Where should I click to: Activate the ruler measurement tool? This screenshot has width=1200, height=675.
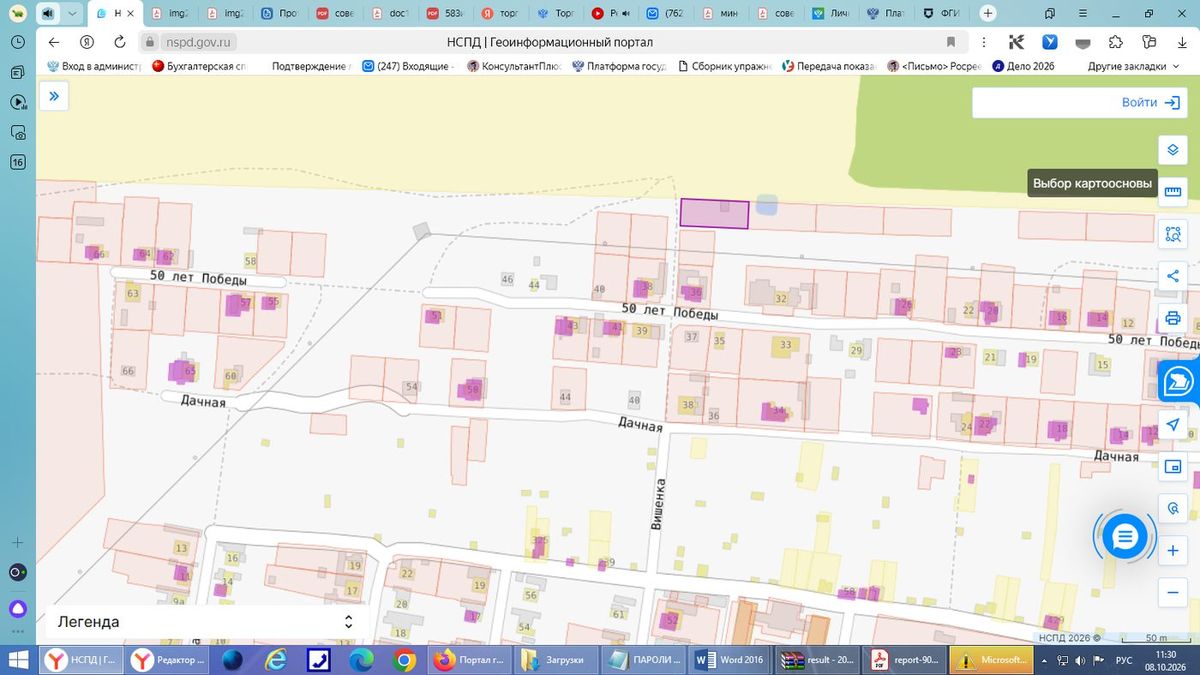pyautogui.click(x=1172, y=192)
